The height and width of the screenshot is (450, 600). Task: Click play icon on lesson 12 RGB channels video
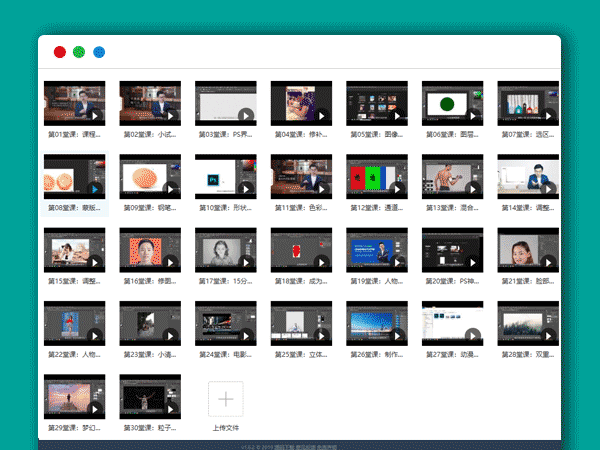(396, 189)
